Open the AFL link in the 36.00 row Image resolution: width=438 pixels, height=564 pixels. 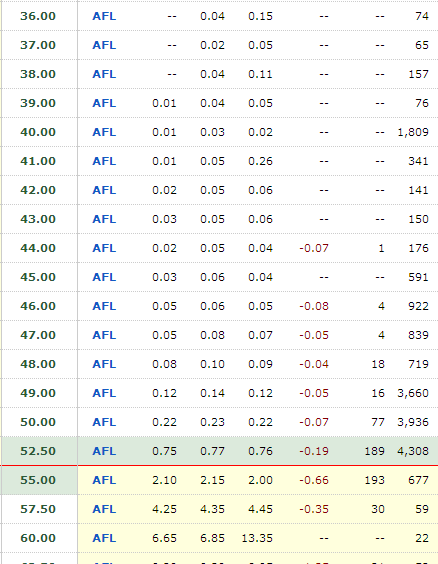(104, 16)
